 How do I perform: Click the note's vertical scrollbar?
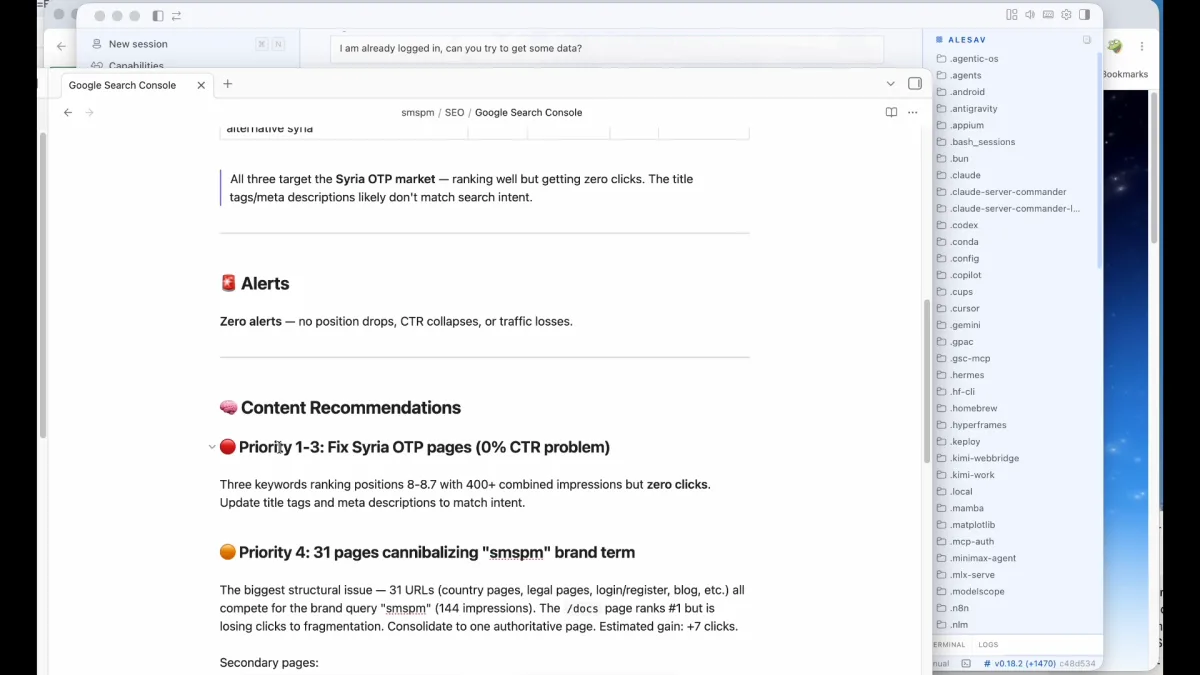927,380
